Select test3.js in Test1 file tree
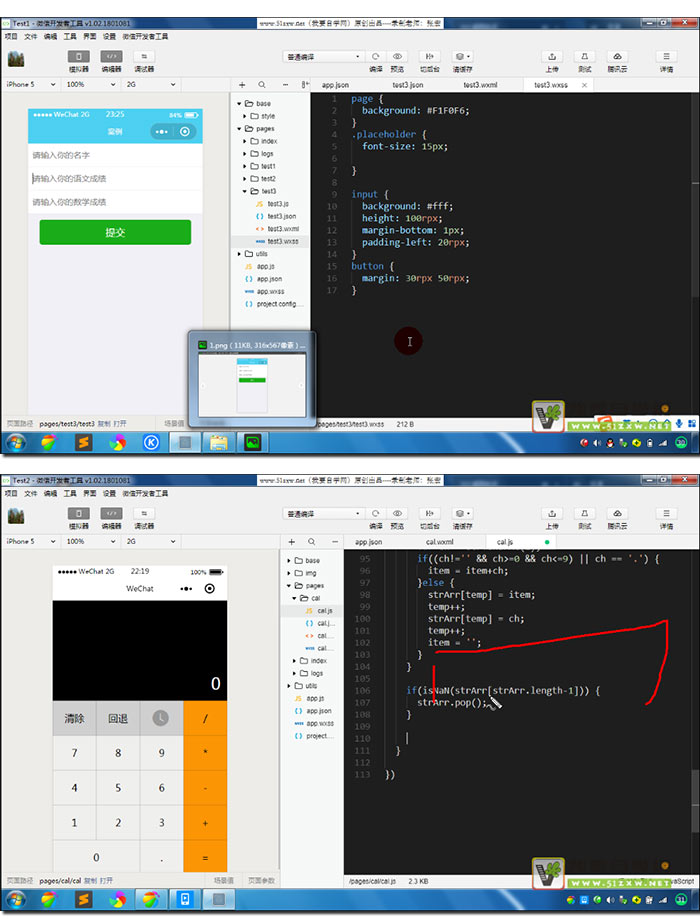 pos(278,204)
